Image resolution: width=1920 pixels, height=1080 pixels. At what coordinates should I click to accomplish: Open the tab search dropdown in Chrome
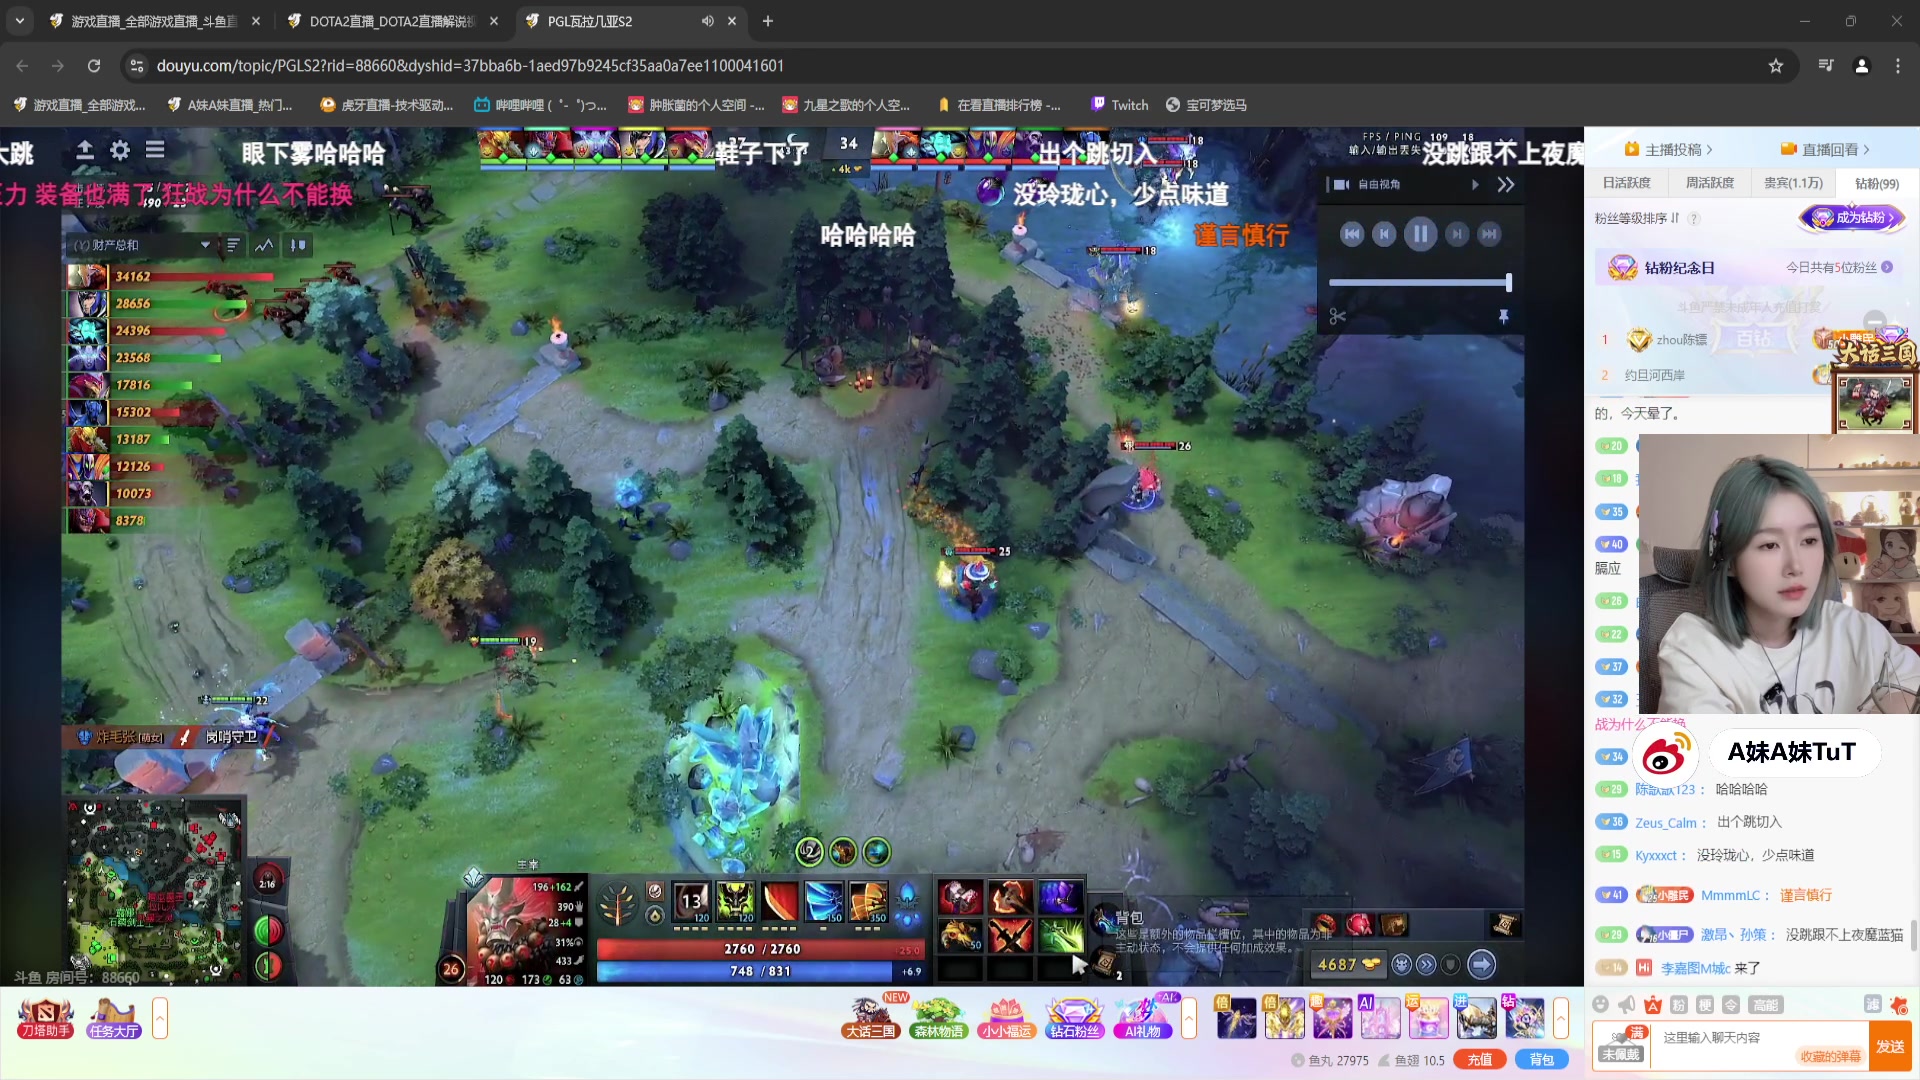click(20, 21)
